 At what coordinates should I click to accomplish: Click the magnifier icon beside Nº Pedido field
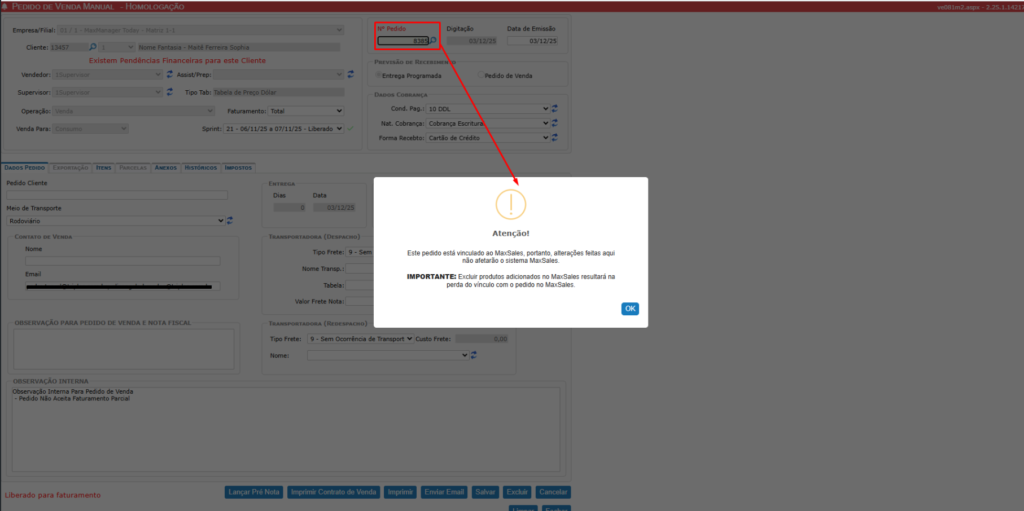pos(434,41)
